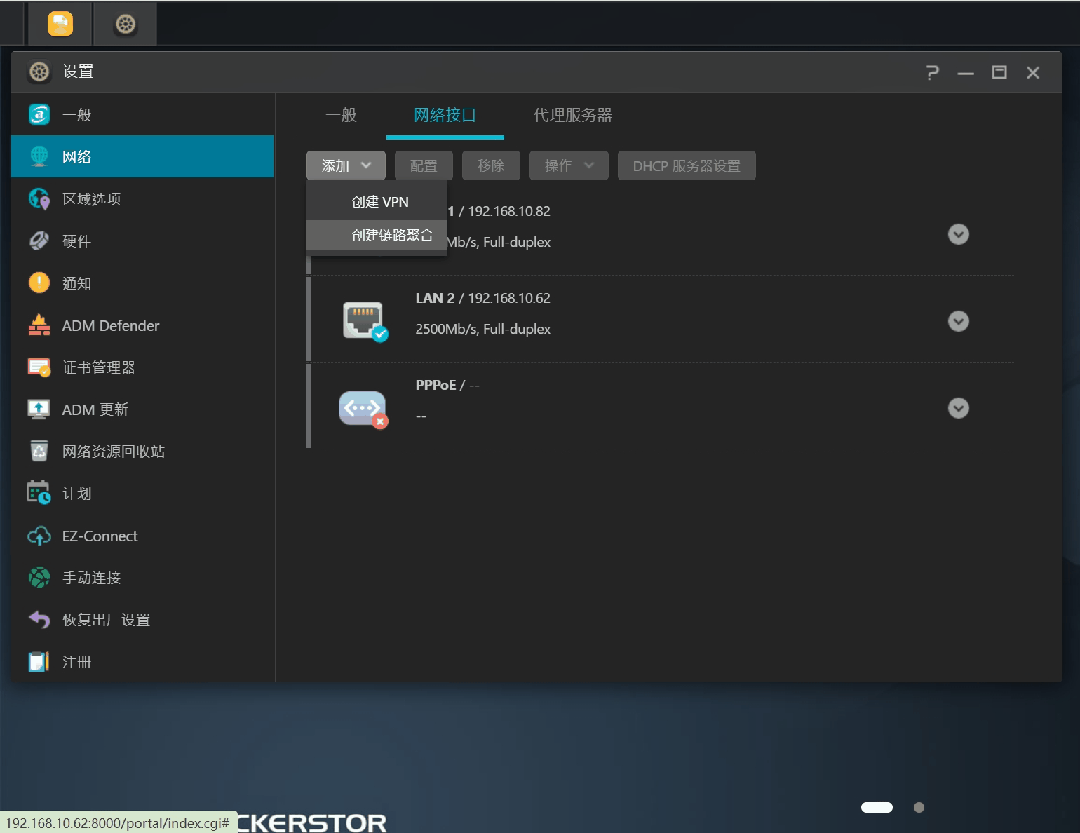
Task: Select the second desktop page dot
Action: pyautogui.click(x=919, y=808)
